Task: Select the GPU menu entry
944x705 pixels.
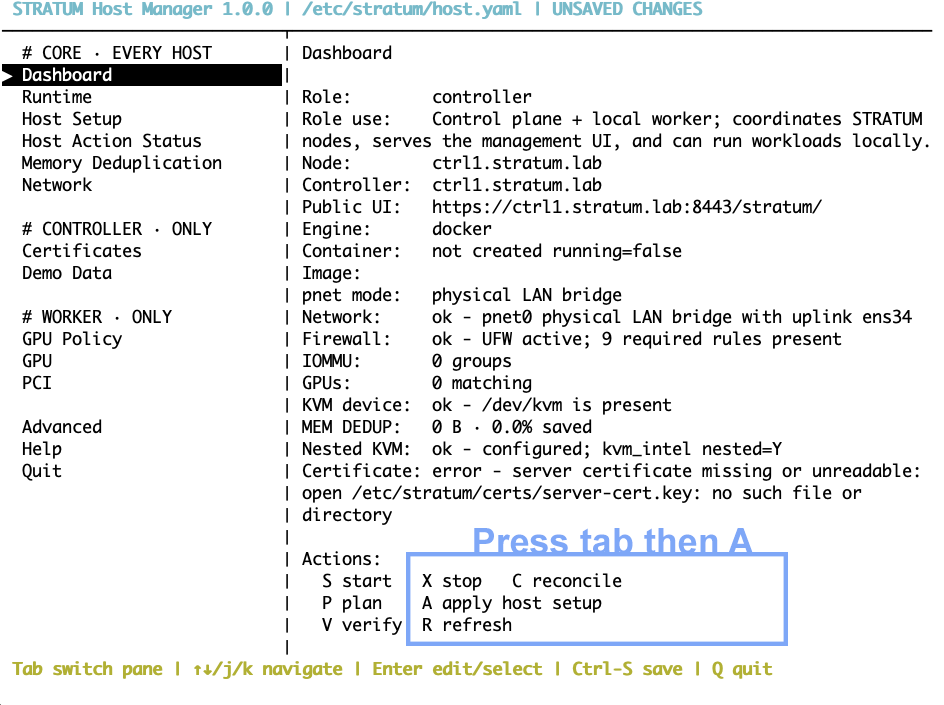Action: pos(37,361)
